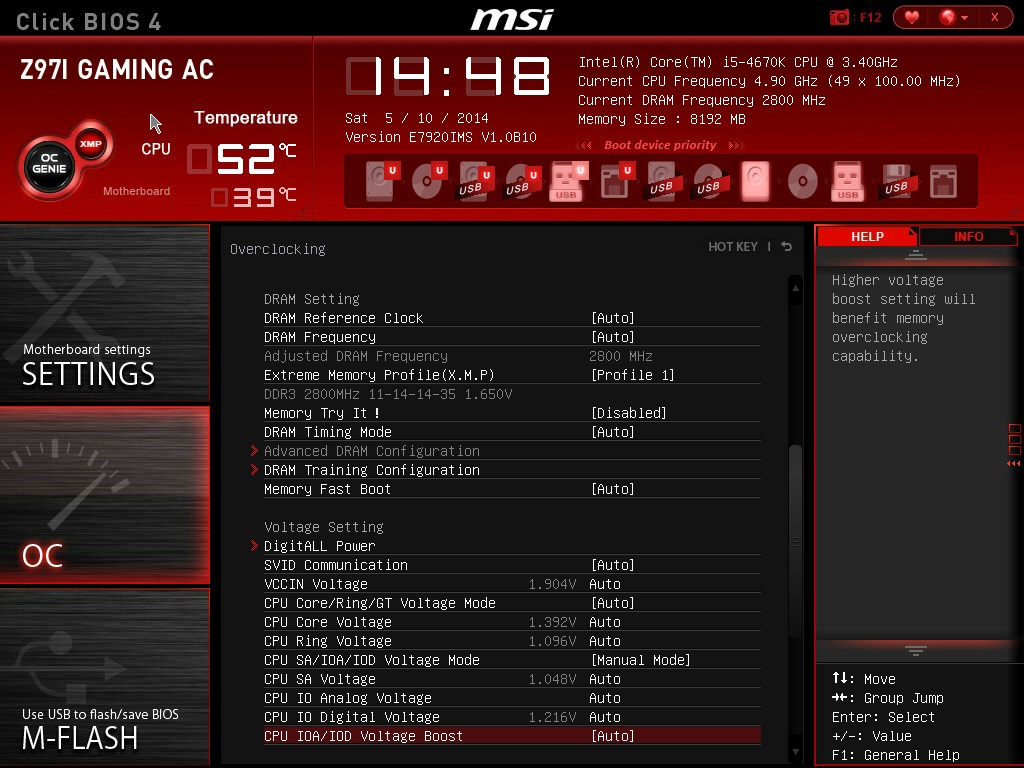Click the Version E7920IMS V1.0B10 text

[x=441, y=137]
